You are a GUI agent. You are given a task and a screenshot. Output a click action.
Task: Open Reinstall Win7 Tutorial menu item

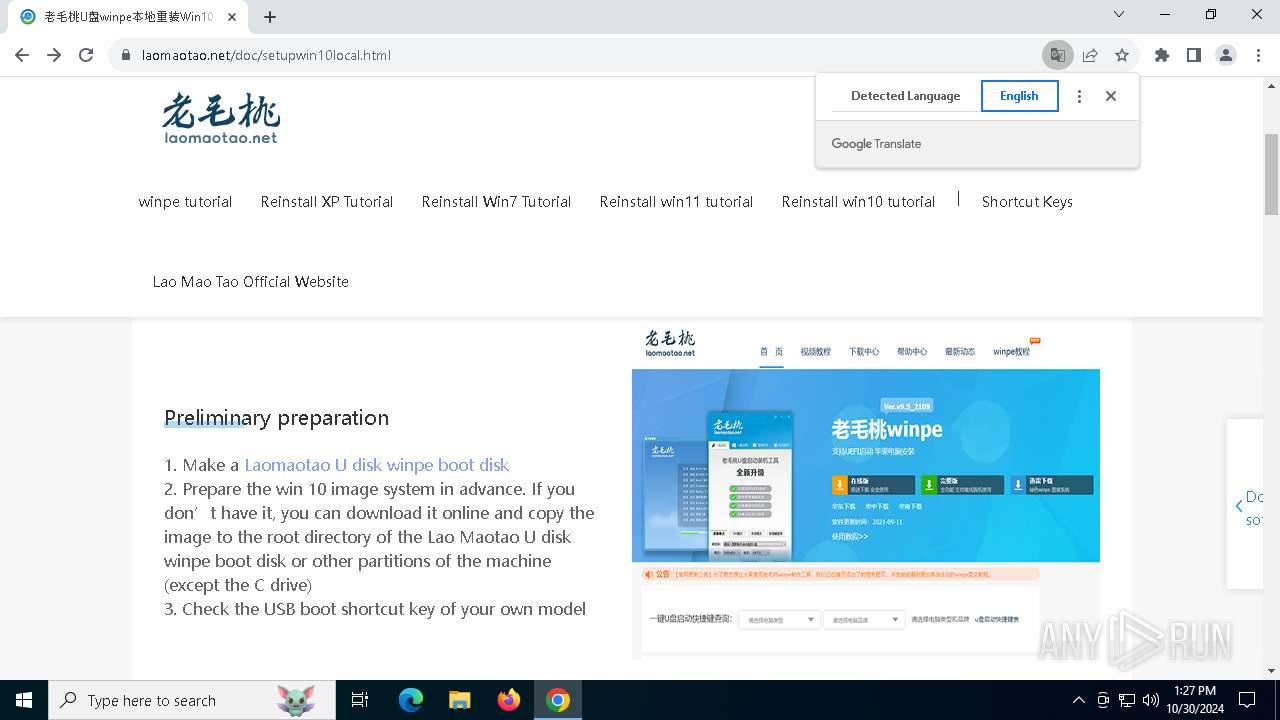496,202
